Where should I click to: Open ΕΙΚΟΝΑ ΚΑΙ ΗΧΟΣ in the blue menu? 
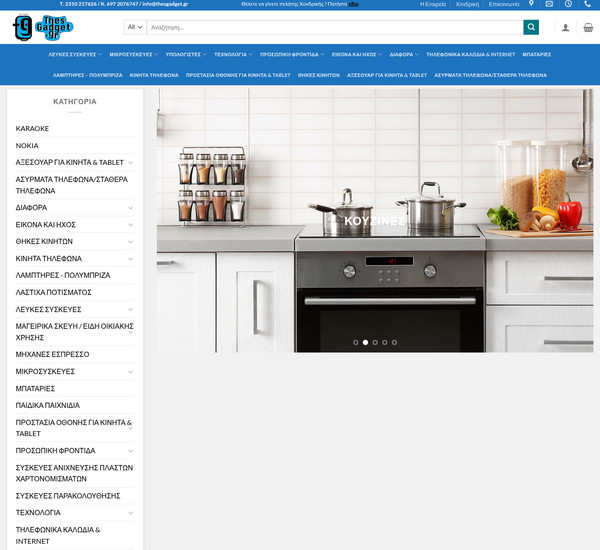click(357, 54)
